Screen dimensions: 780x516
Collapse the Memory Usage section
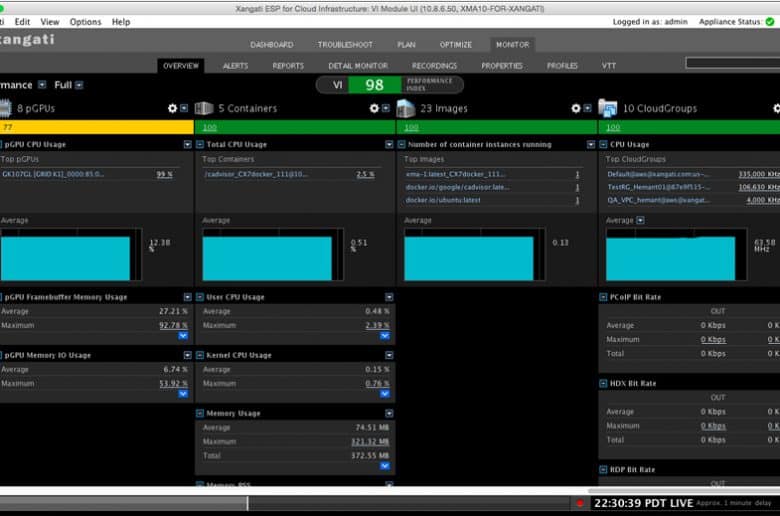click(x=200, y=413)
